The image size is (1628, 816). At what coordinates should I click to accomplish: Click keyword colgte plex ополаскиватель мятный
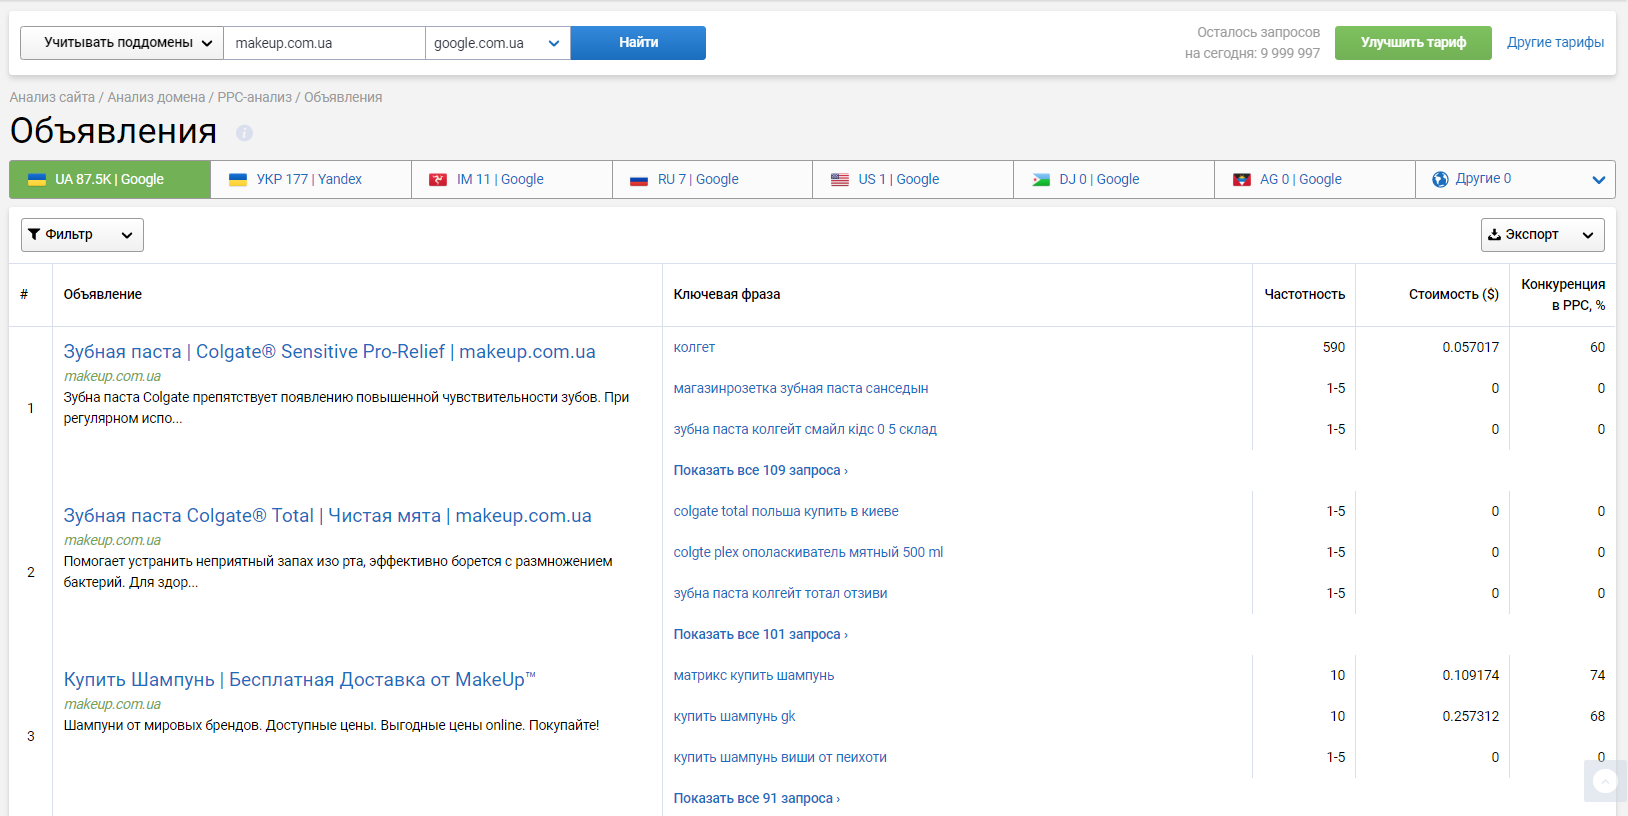[808, 552]
